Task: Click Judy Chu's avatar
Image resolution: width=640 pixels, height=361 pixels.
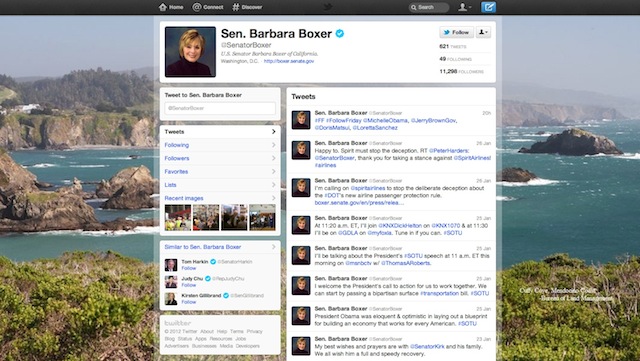Action: pyautogui.click(x=171, y=282)
